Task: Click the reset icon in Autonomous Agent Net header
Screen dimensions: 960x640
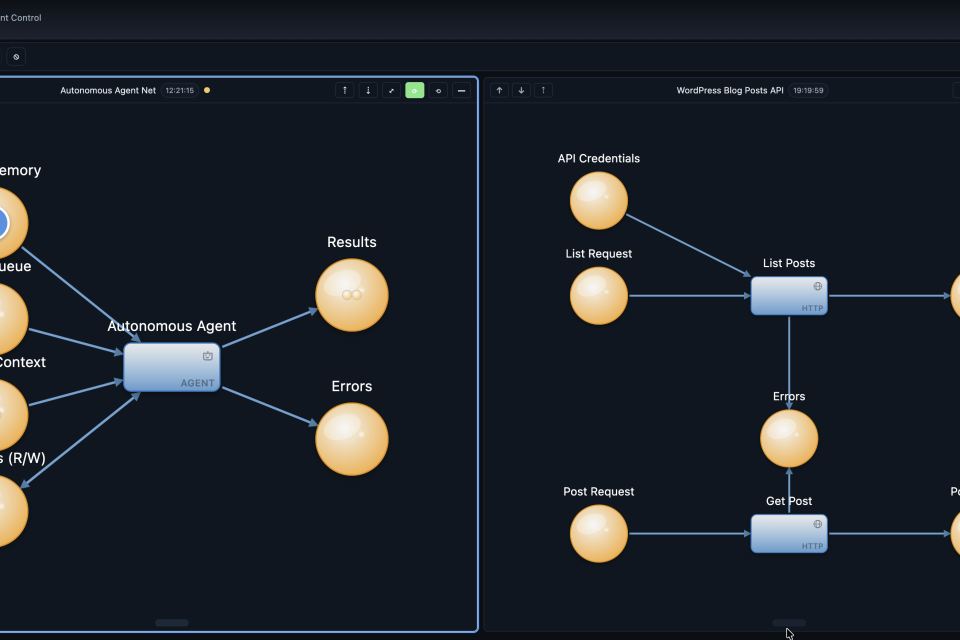Action: [438, 90]
